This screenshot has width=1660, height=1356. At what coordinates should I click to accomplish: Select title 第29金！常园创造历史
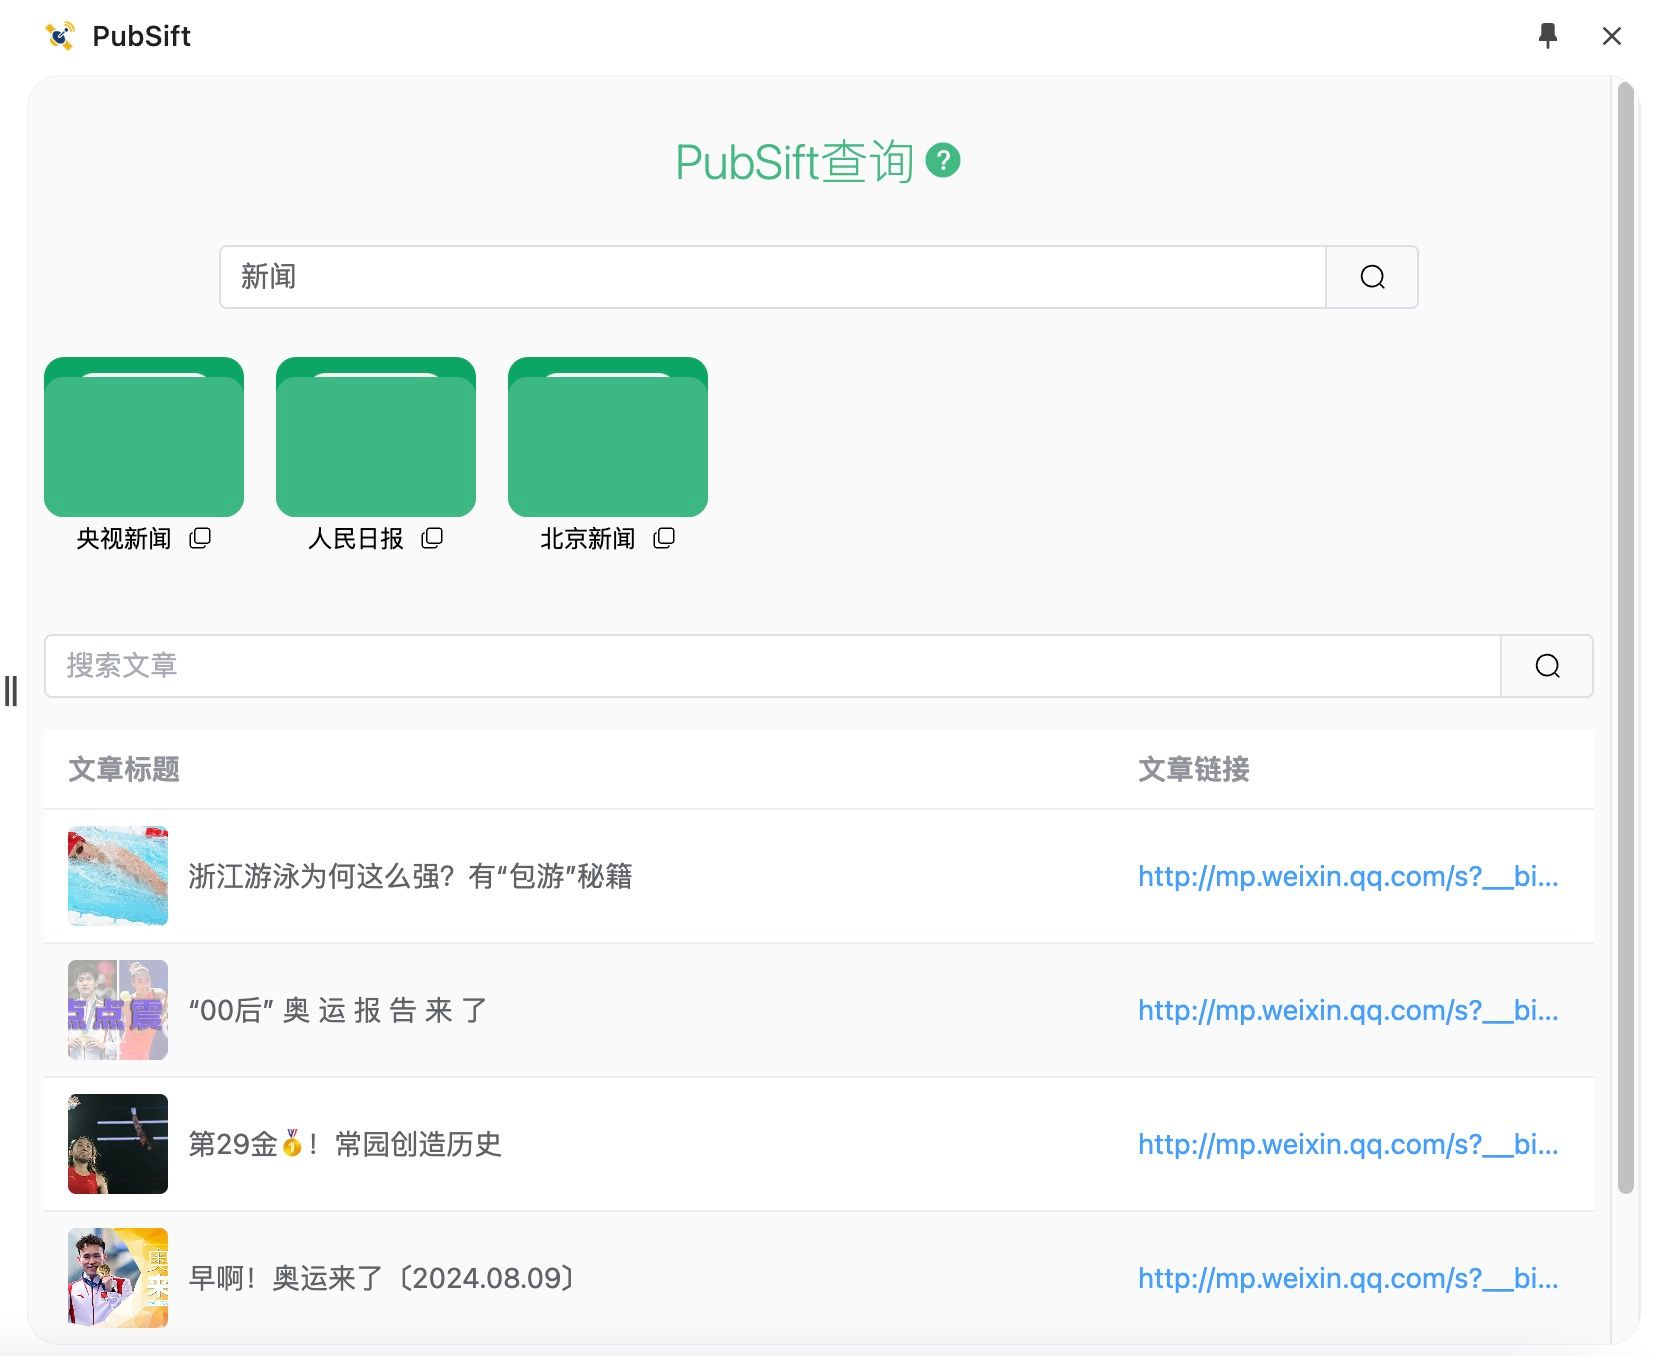[345, 1144]
